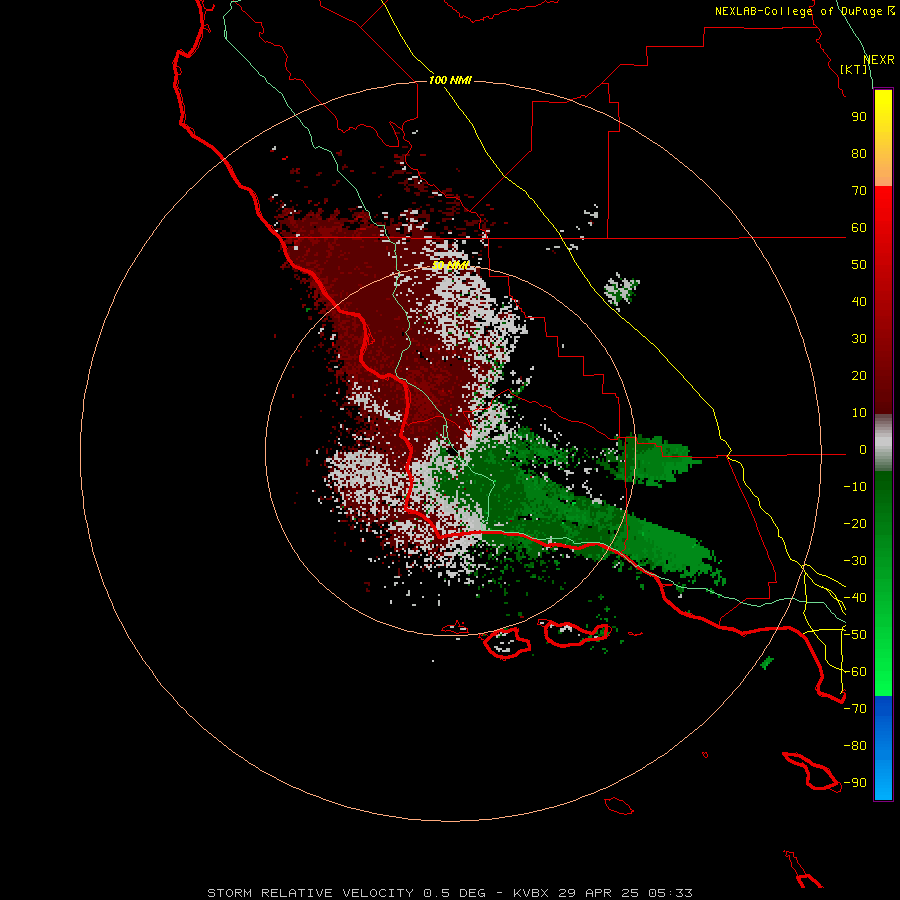Image resolution: width=900 pixels, height=900 pixels.
Task: Click the -30 scale value
Action: (855, 561)
